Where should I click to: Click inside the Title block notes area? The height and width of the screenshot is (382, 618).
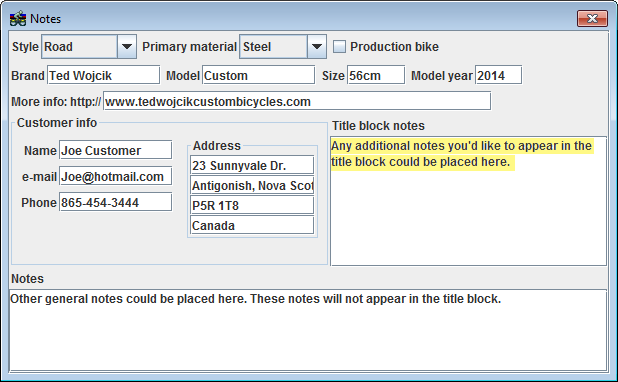pos(468,201)
